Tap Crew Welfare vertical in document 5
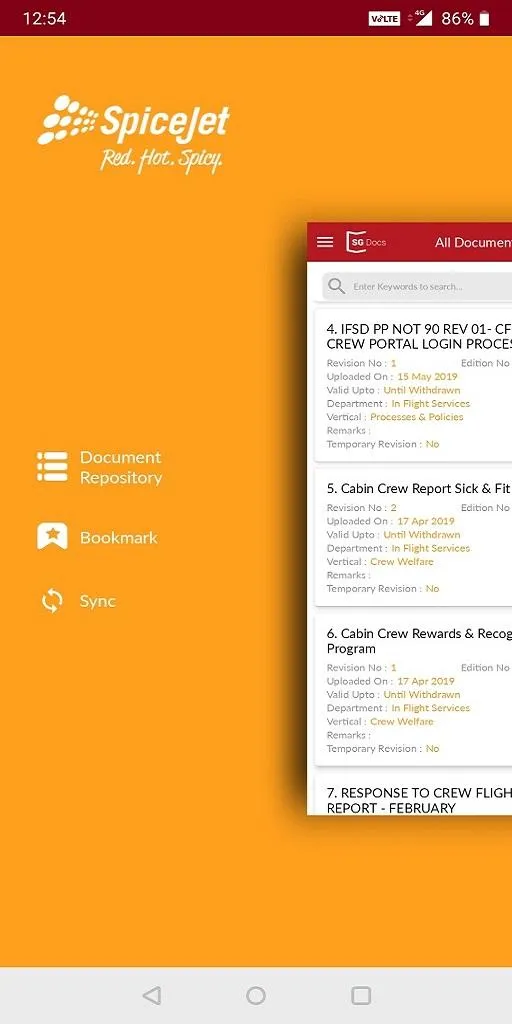This screenshot has width=512, height=1024. coord(402,562)
